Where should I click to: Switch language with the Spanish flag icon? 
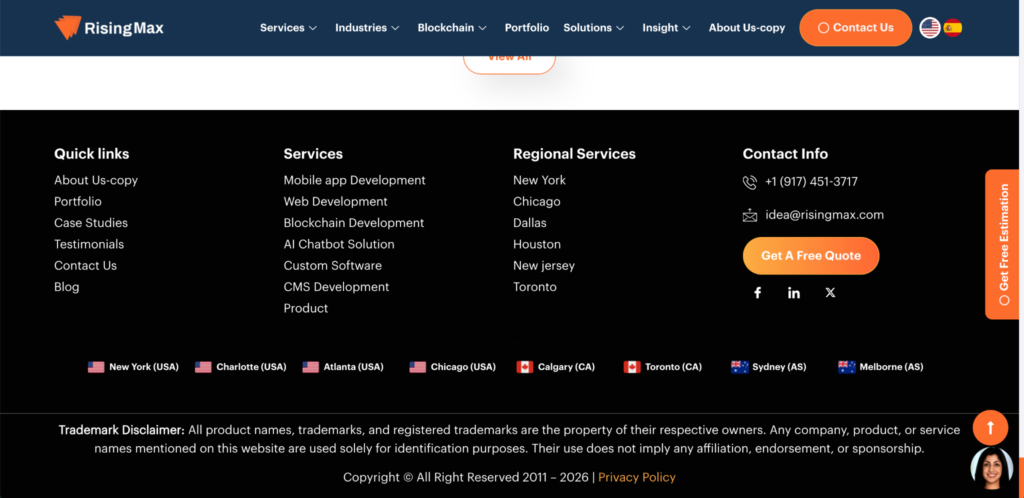(953, 28)
